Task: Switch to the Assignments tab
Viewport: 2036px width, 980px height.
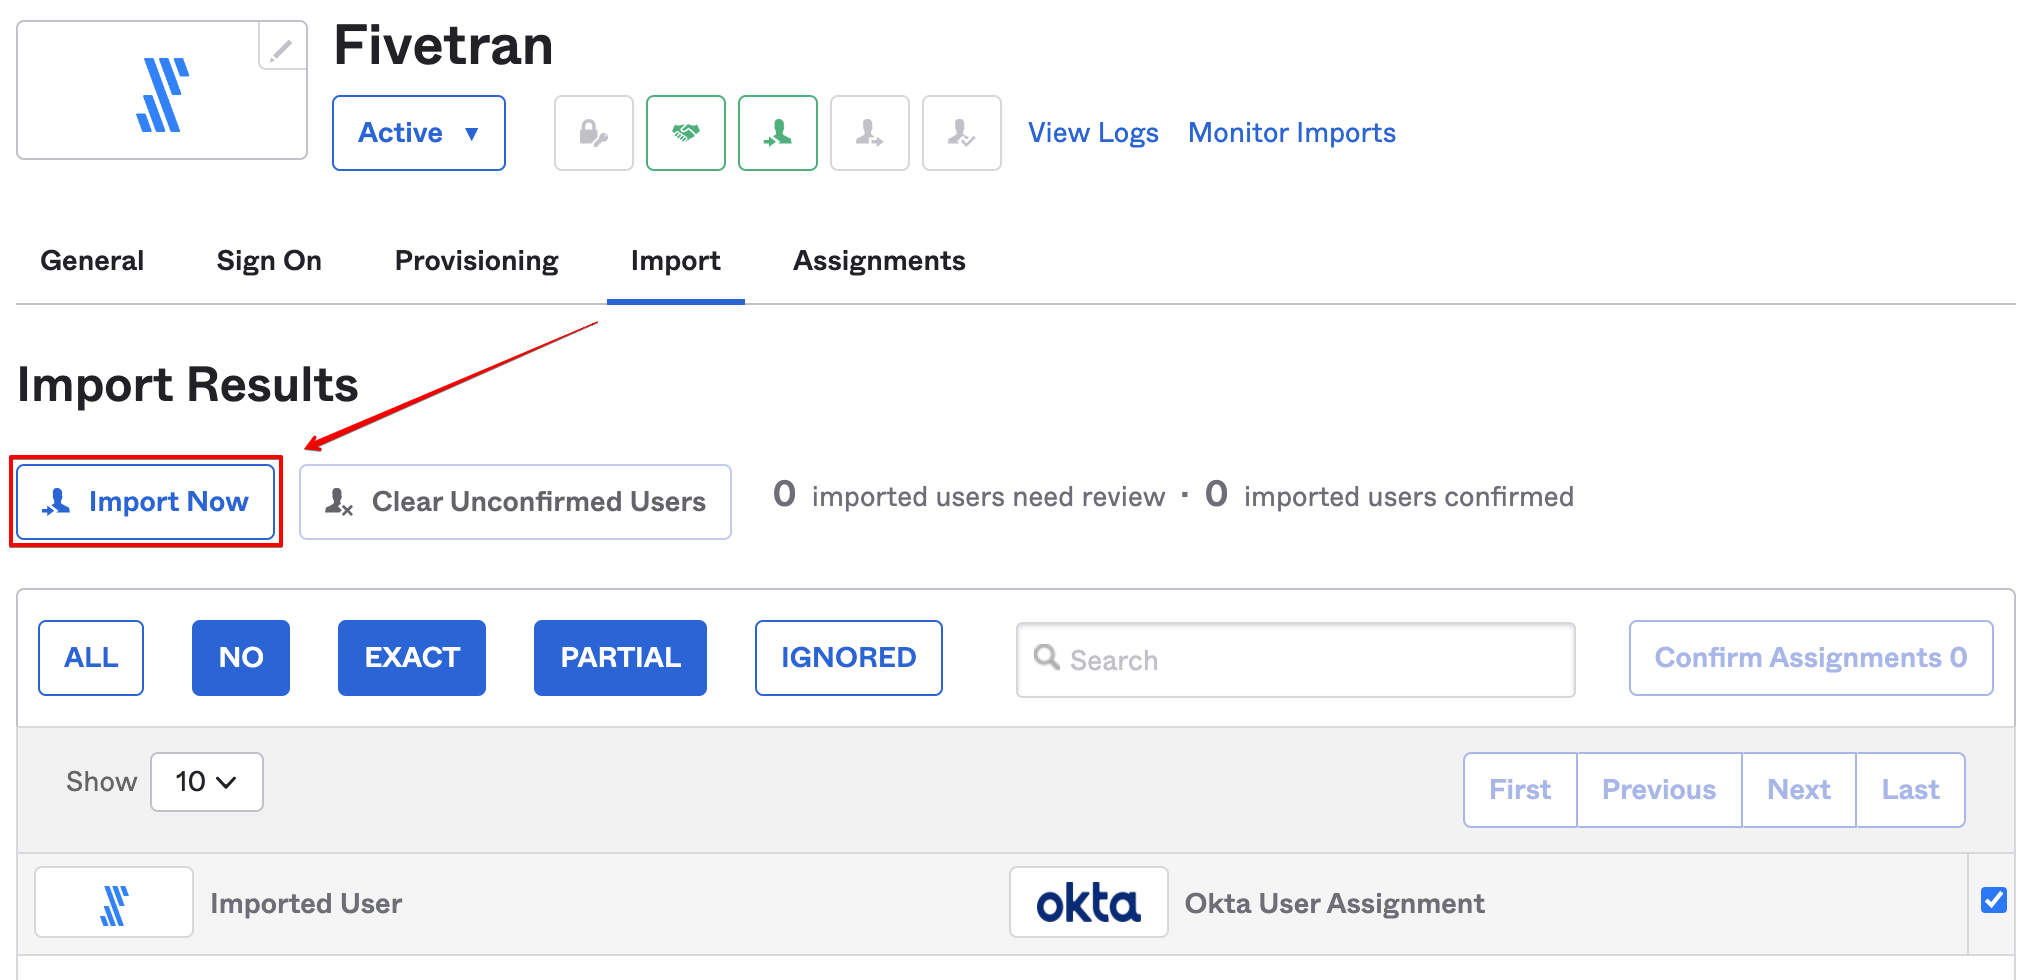Action: pyautogui.click(x=879, y=261)
